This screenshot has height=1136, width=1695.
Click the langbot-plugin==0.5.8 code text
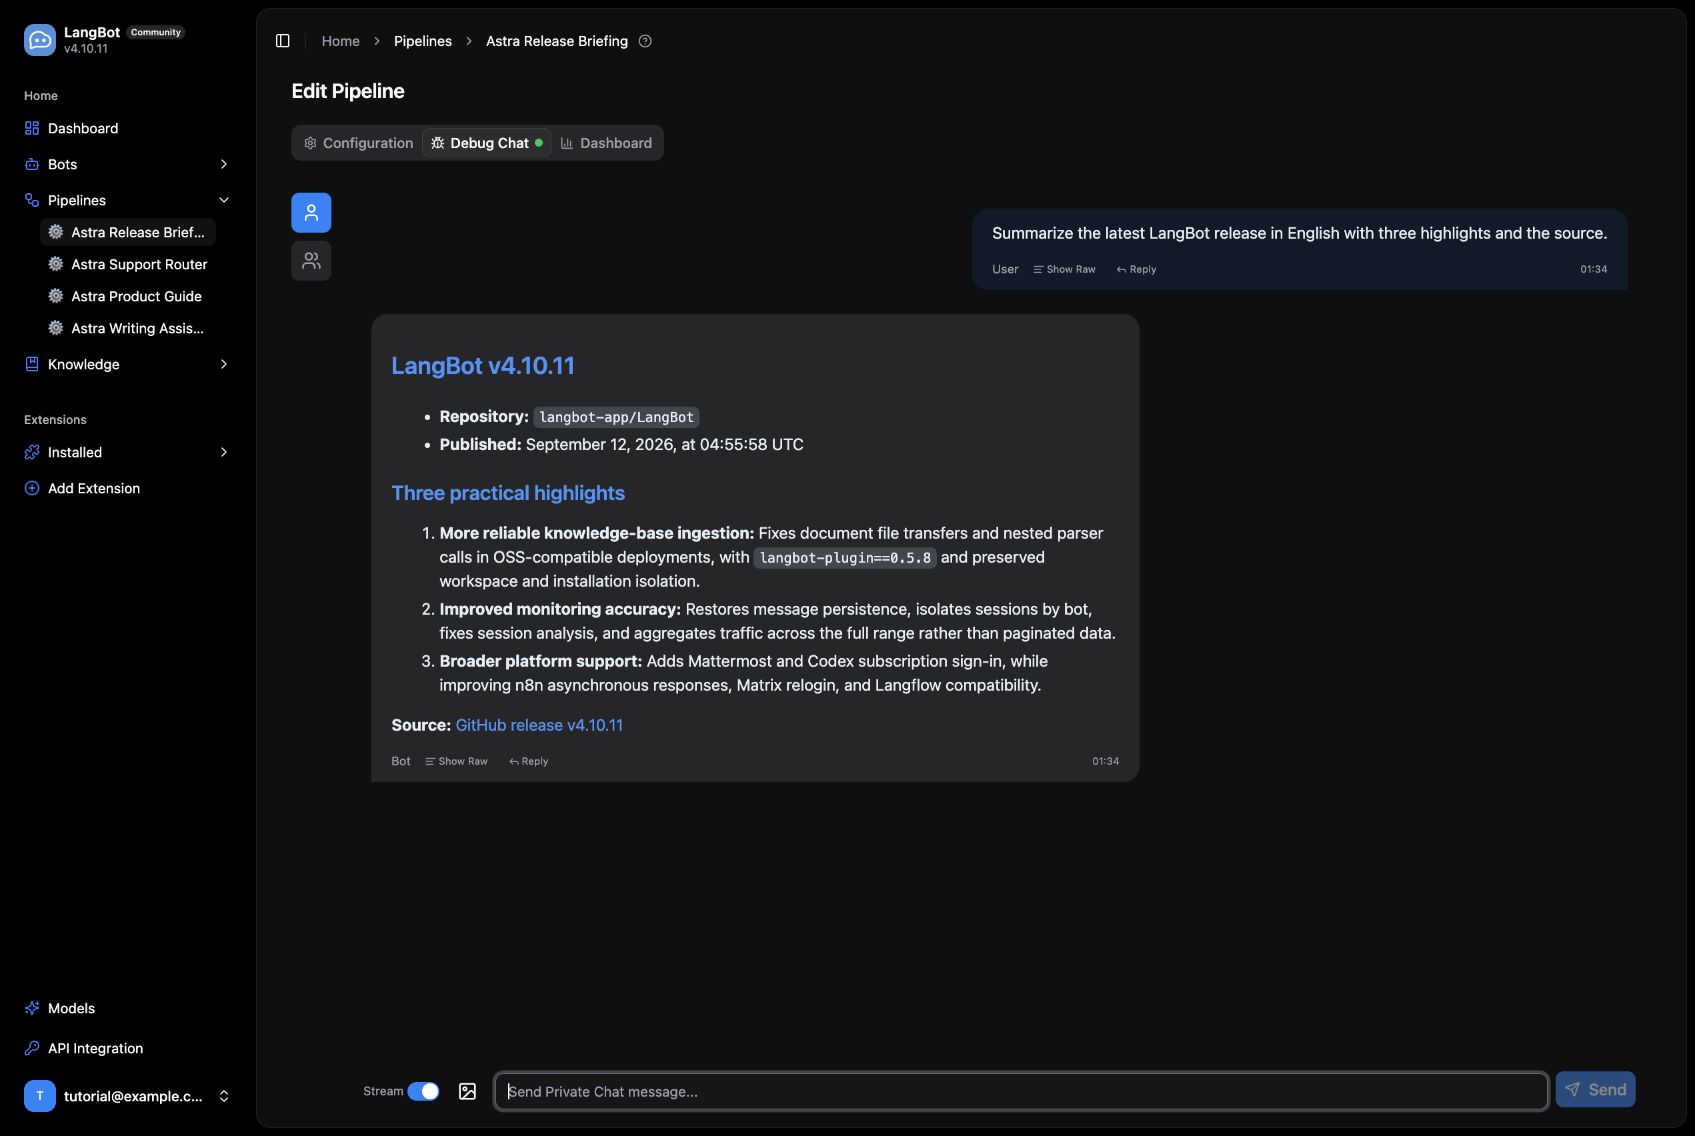pyautogui.click(x=845, y=558)
